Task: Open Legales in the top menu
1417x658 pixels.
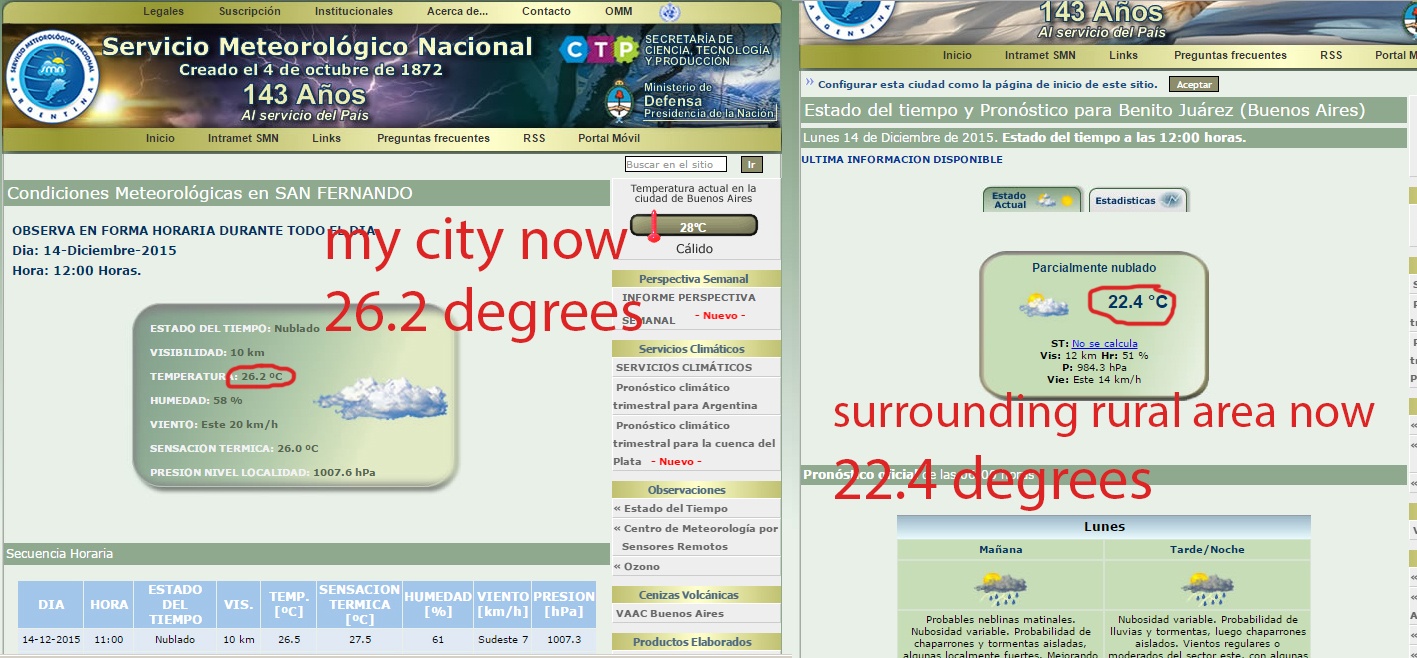Action: pyautogui.click(x=164, y=12)
